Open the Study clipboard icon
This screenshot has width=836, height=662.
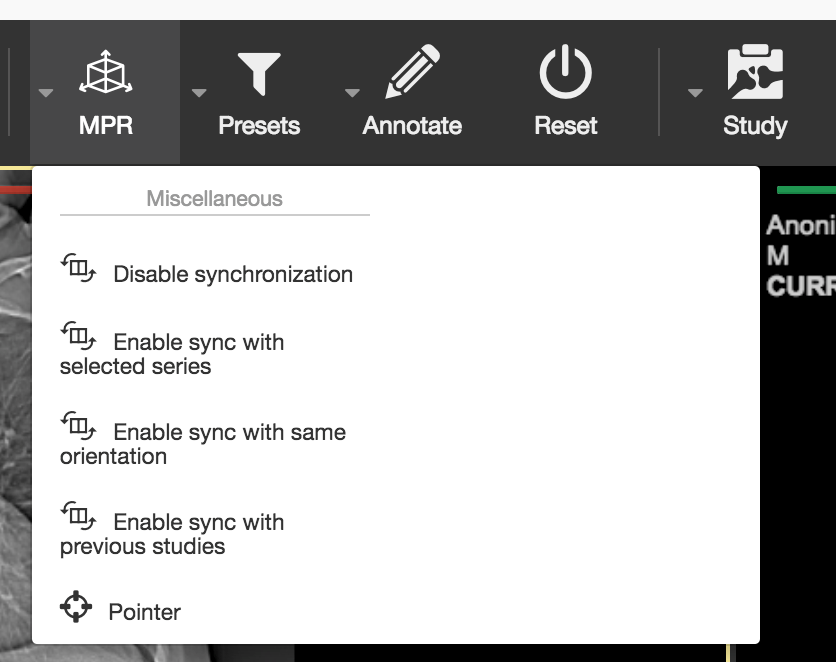point(755,71)
